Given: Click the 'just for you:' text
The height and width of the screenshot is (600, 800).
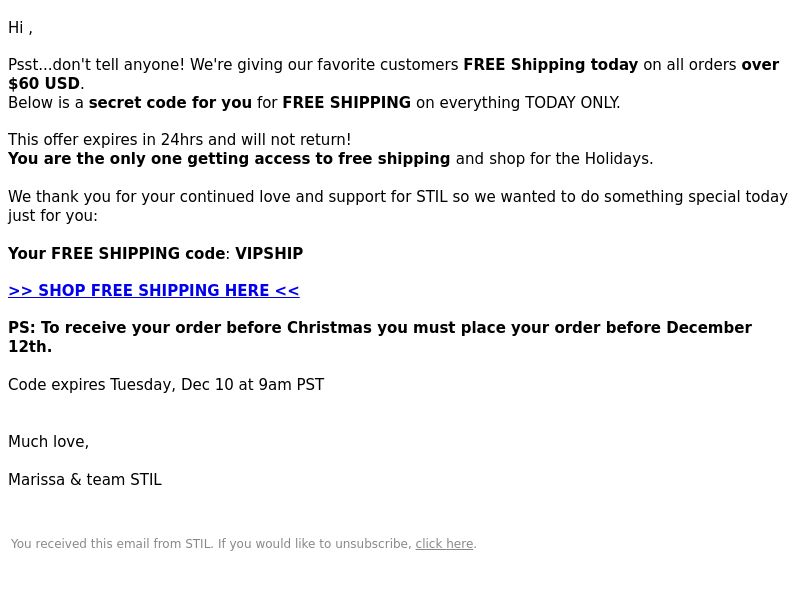Looking at the screenshot, I should pyautogui.click(x=53, y=216).
